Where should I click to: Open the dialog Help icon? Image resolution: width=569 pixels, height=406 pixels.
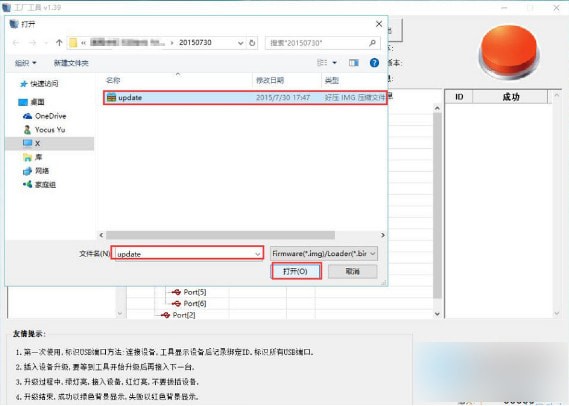click(374, 63)
